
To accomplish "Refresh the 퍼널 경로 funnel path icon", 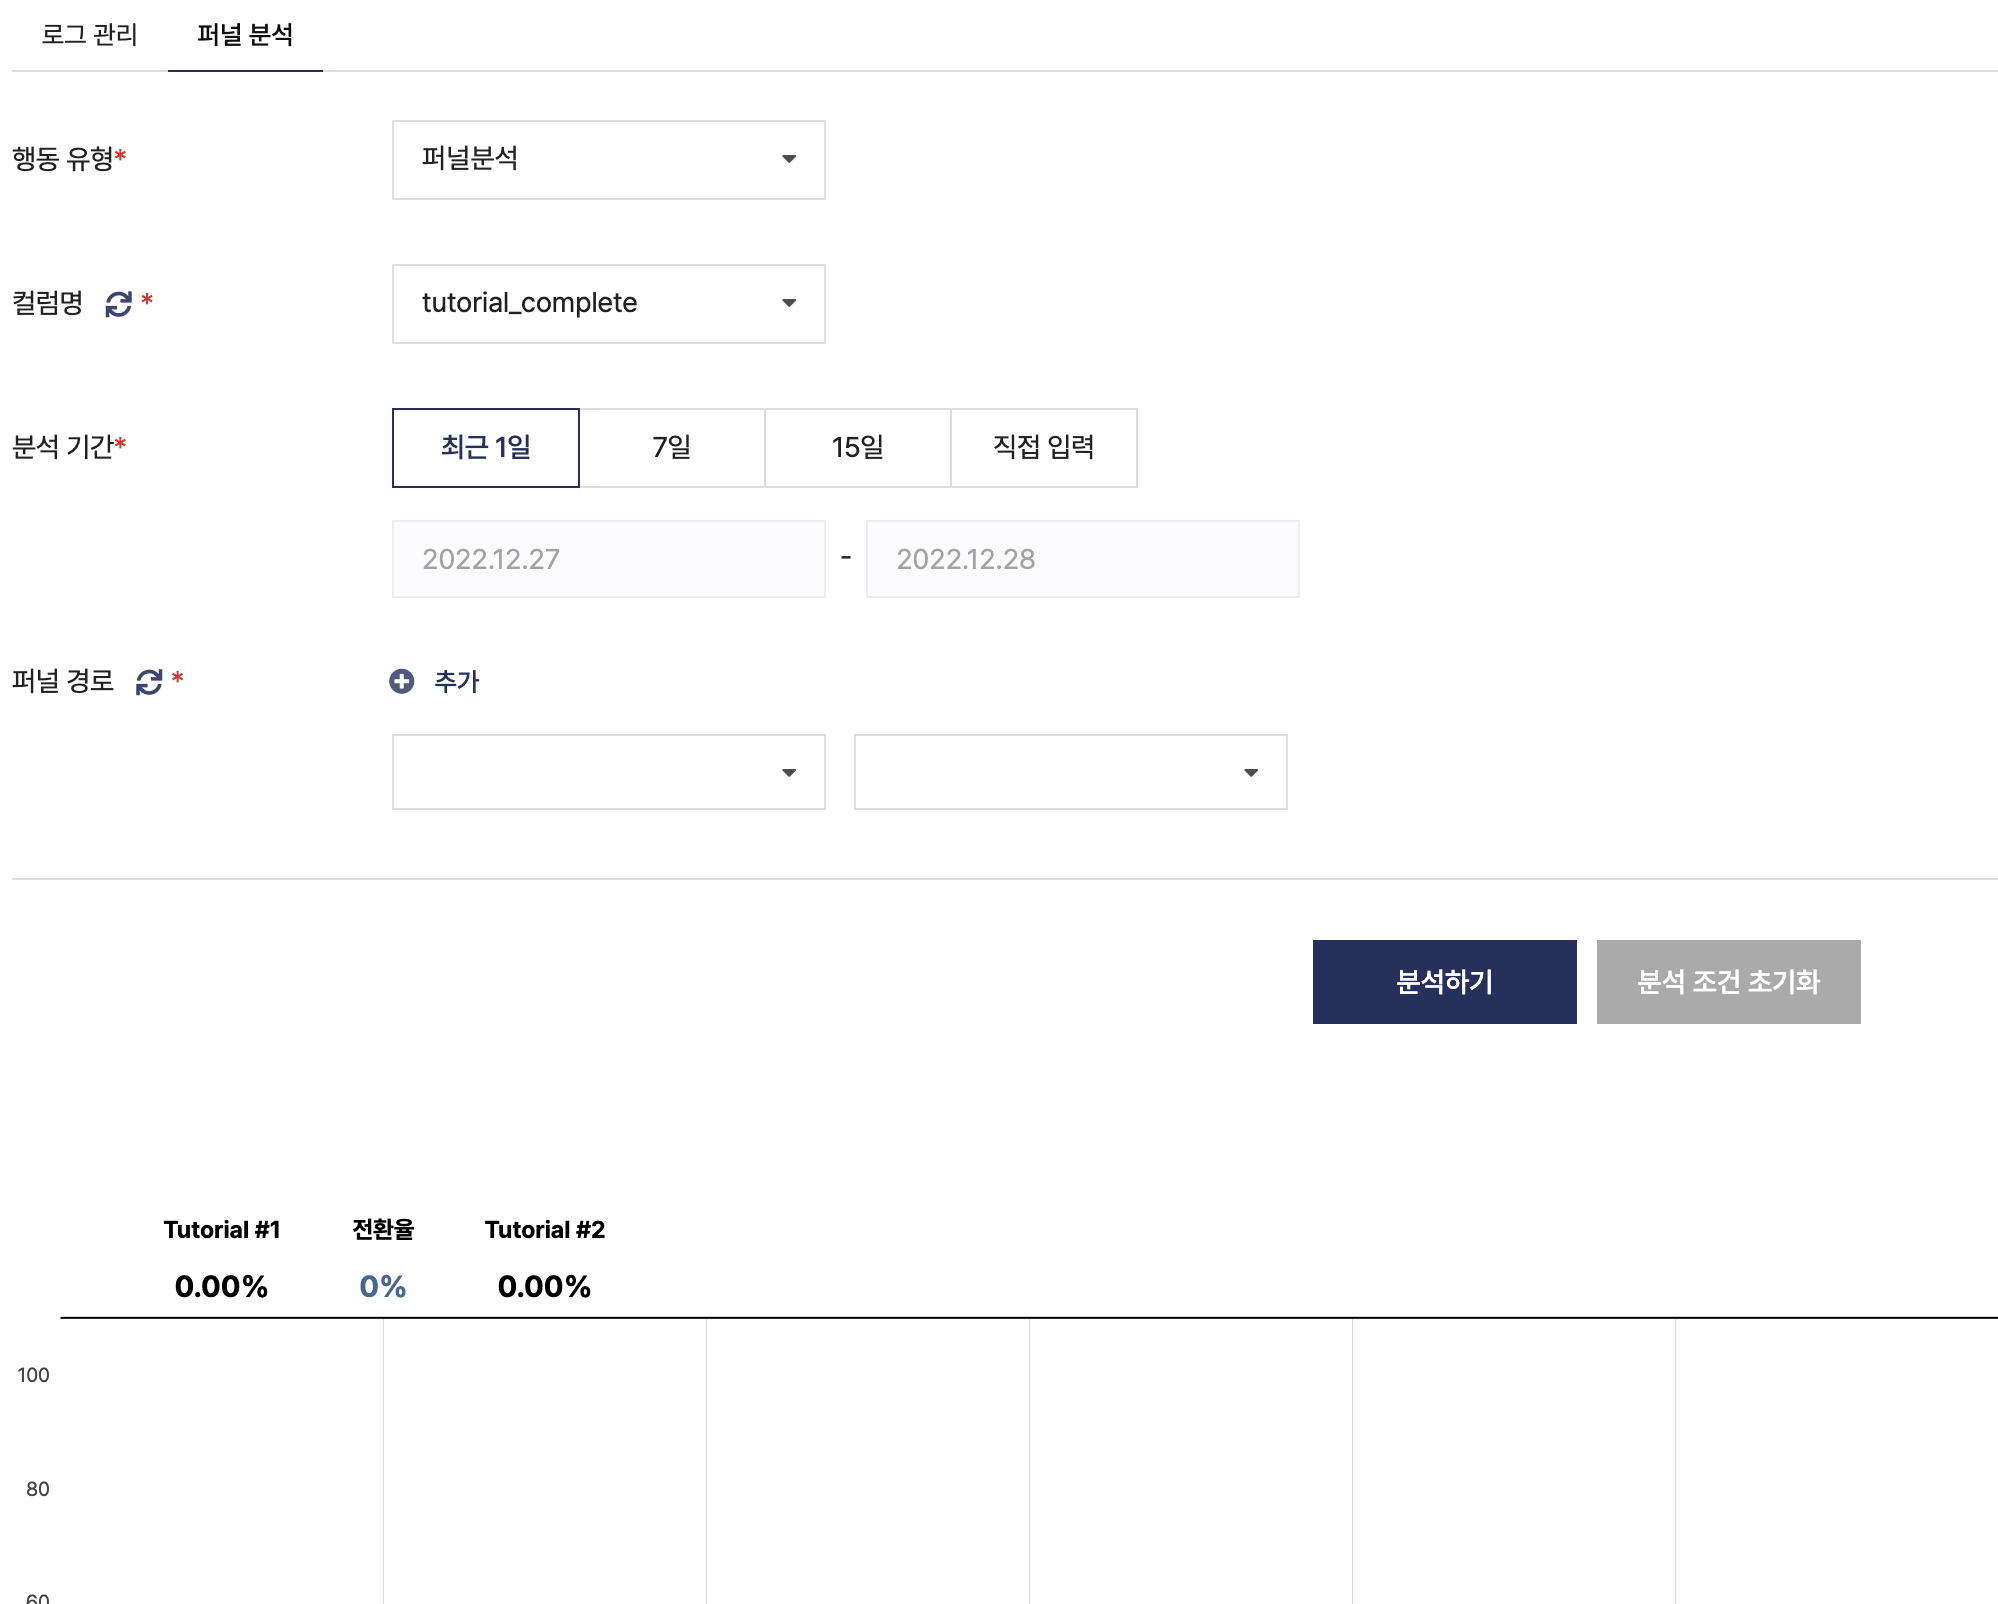I will (x=149, y=682).
